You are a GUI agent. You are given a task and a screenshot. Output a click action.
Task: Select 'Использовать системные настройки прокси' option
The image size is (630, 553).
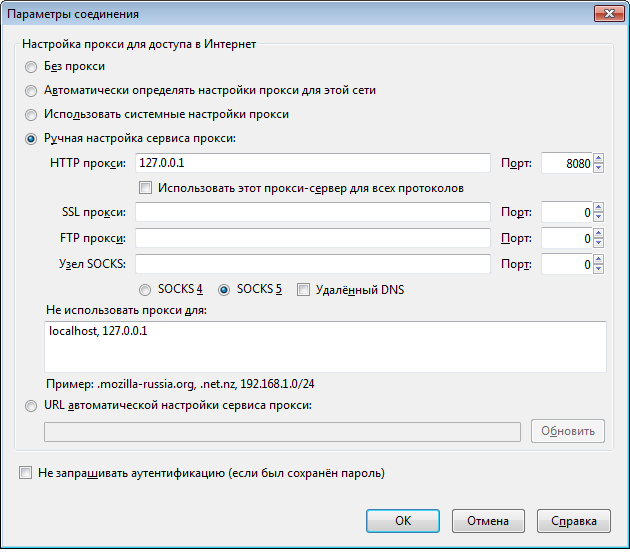click(31, 115)
